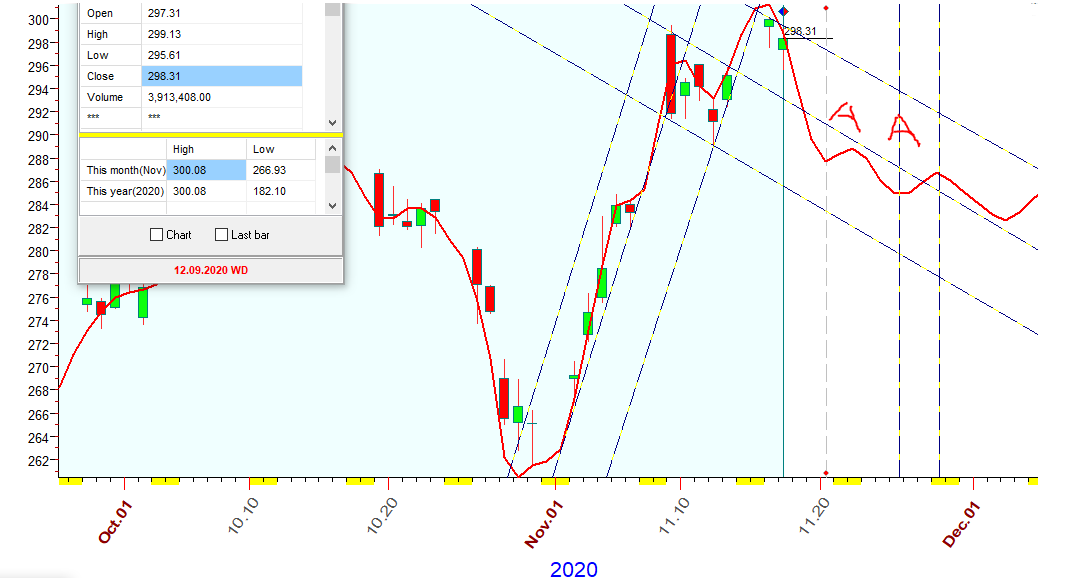The width and height of the screenshot is (1079, 578).
Task: Click the 298.31 price label on chart
Action: [800, 31]
